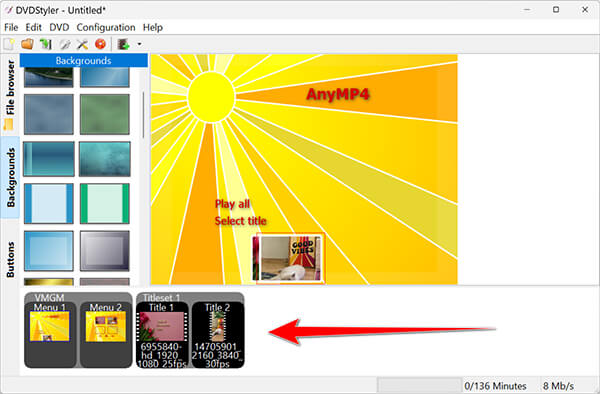Select Menu 1 in the VMGM group
Screen dimensions: 600x394
click(50, 334)
